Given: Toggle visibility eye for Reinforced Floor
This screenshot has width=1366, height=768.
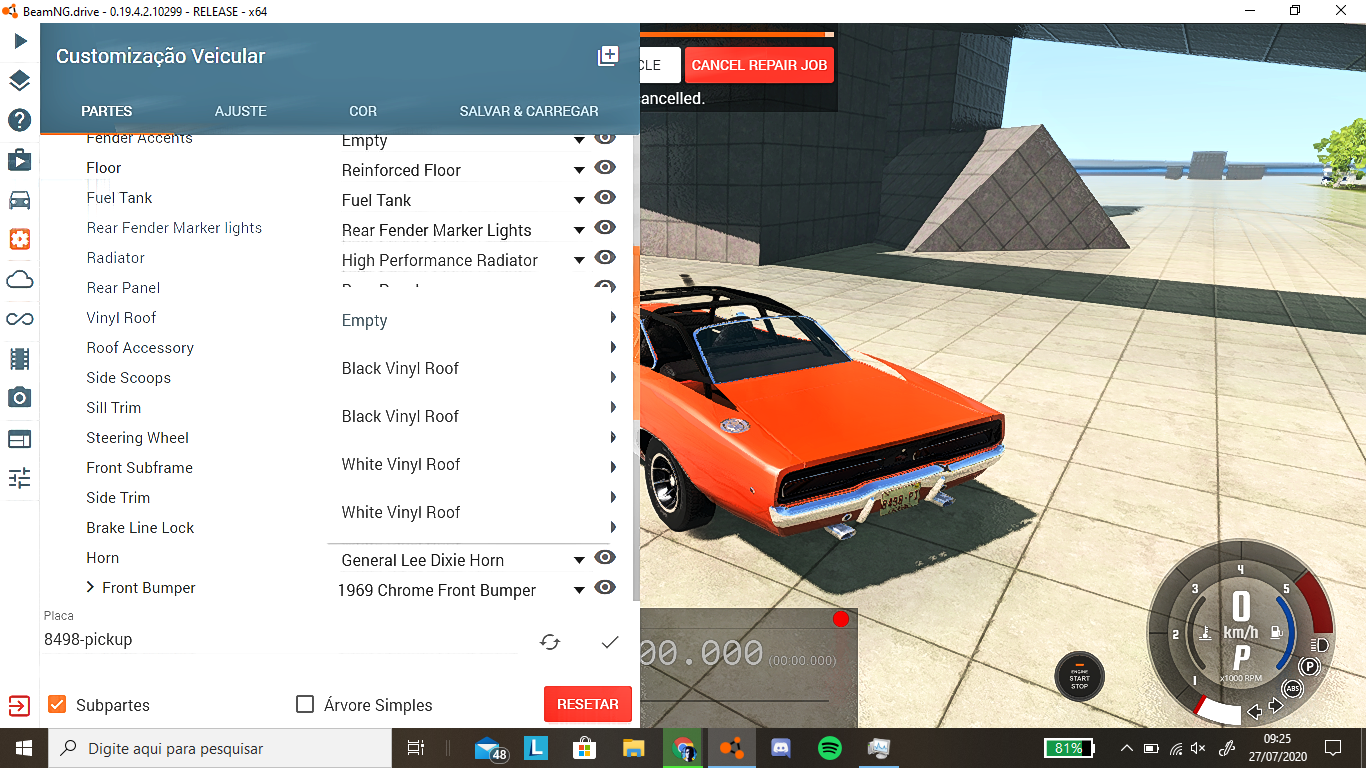Looking at the screenshot, I should (x=605, y=167).
